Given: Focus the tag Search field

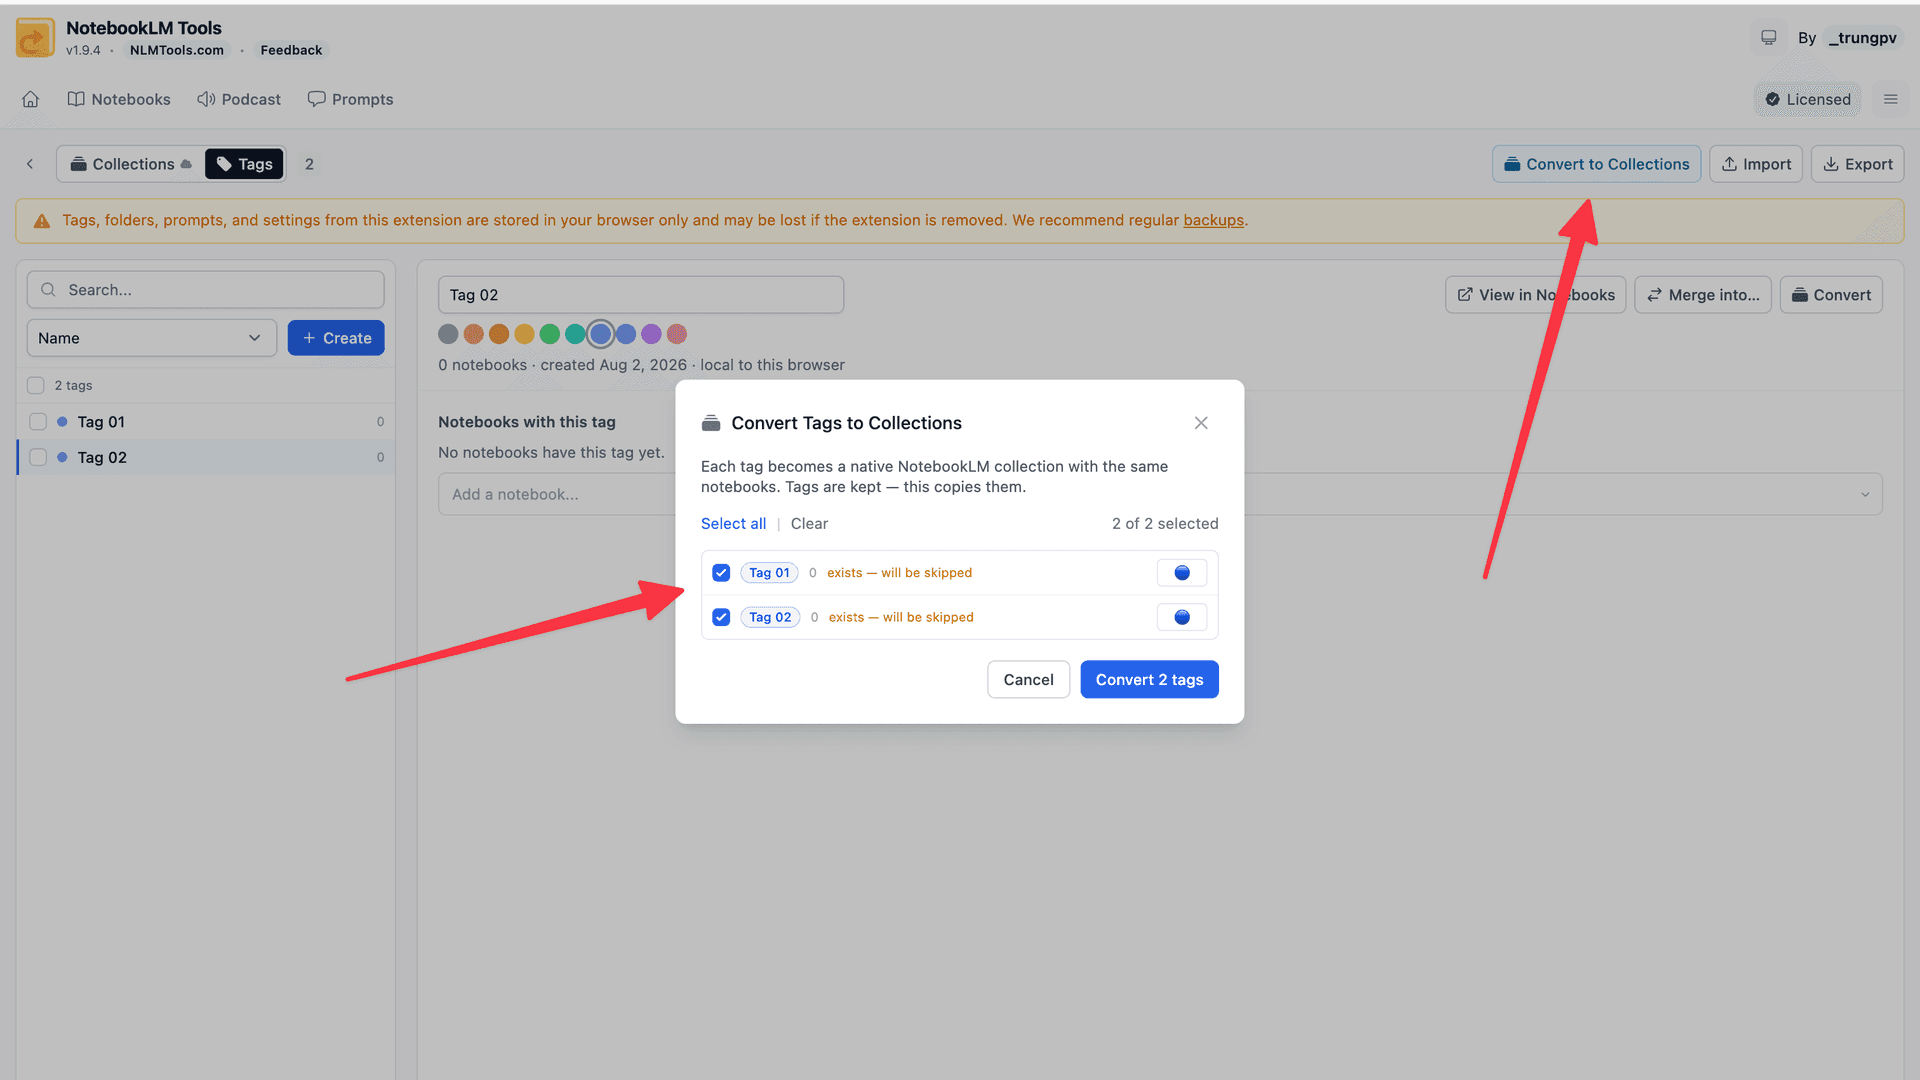Looking at the screenshot, I should coord(206,290).
